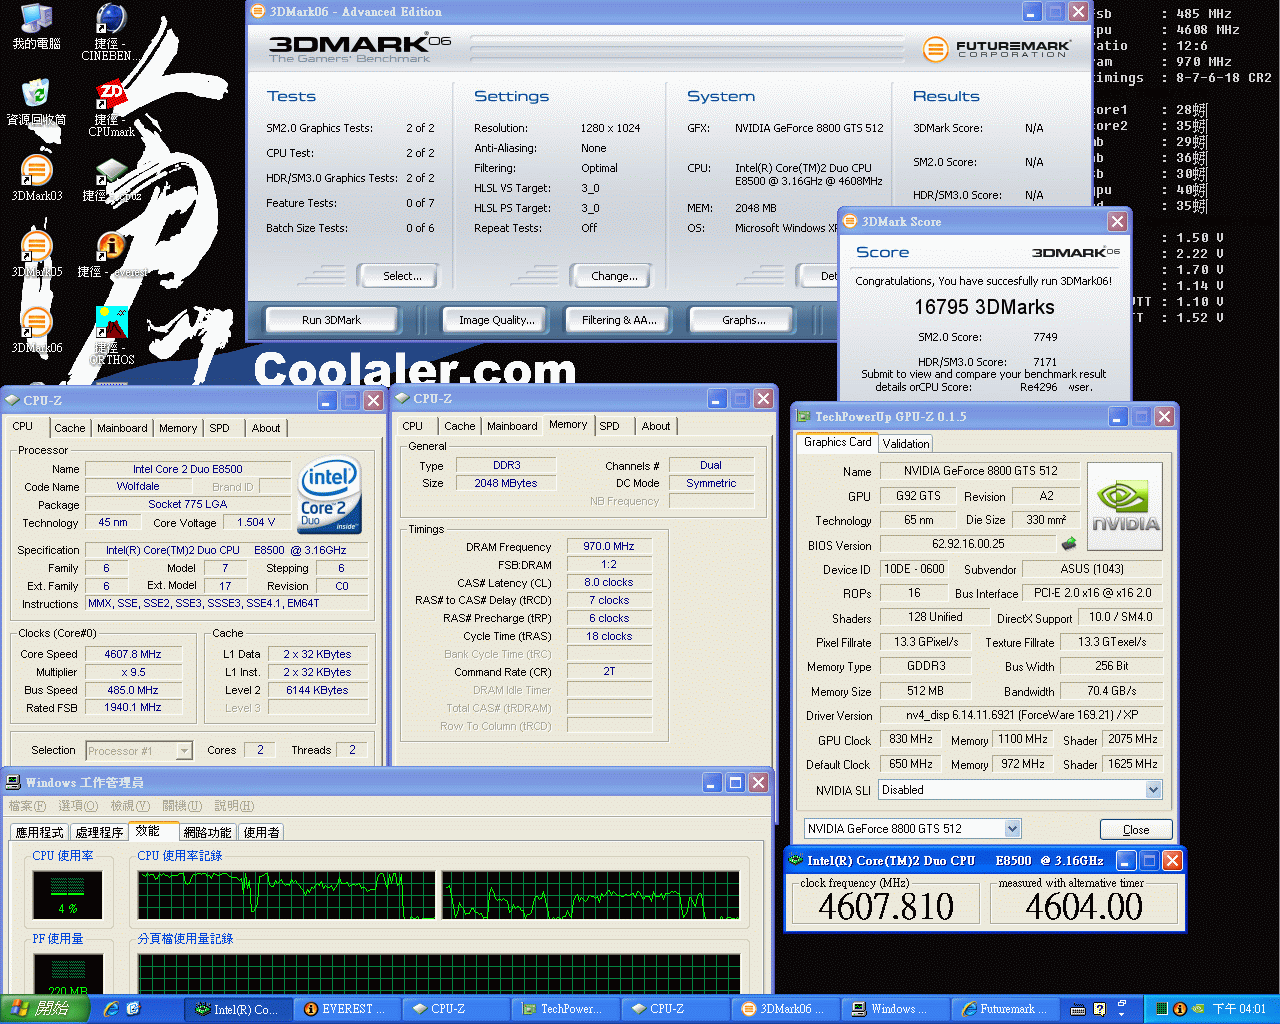Open the cpuz desktop shortcut

[x=111, y=180]
